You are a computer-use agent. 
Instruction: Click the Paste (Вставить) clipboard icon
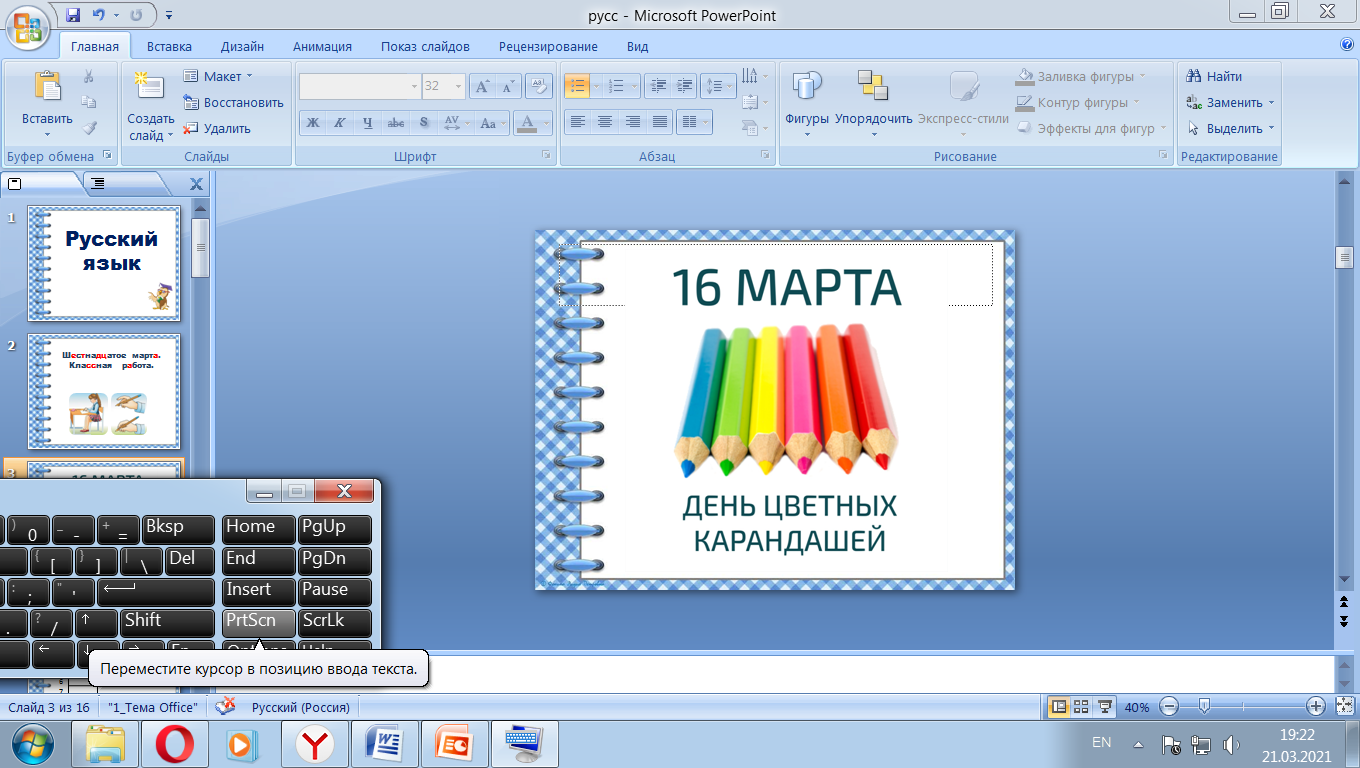[x=47, y=87]
